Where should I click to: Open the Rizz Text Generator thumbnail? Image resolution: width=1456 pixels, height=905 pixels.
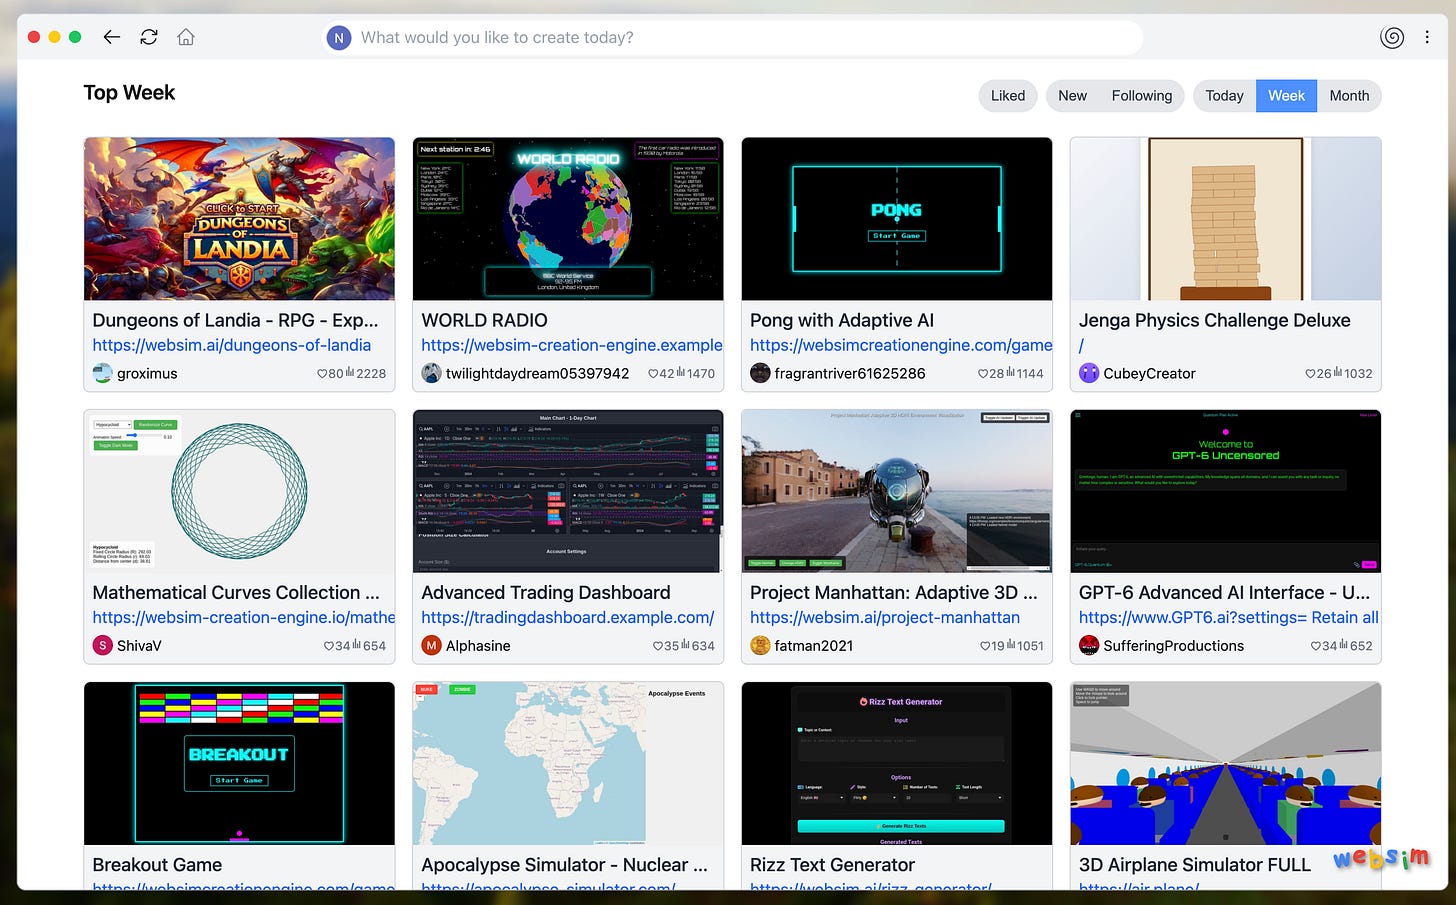(897, 764)
